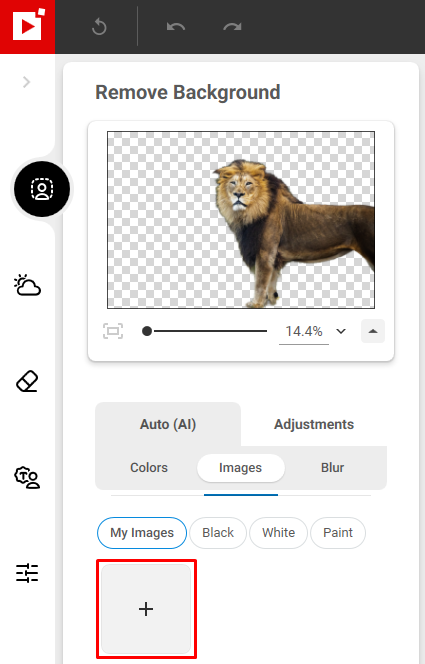Open the Adjustments sliders sidebar icon
The image size is (425, 664).
[28, 573]
